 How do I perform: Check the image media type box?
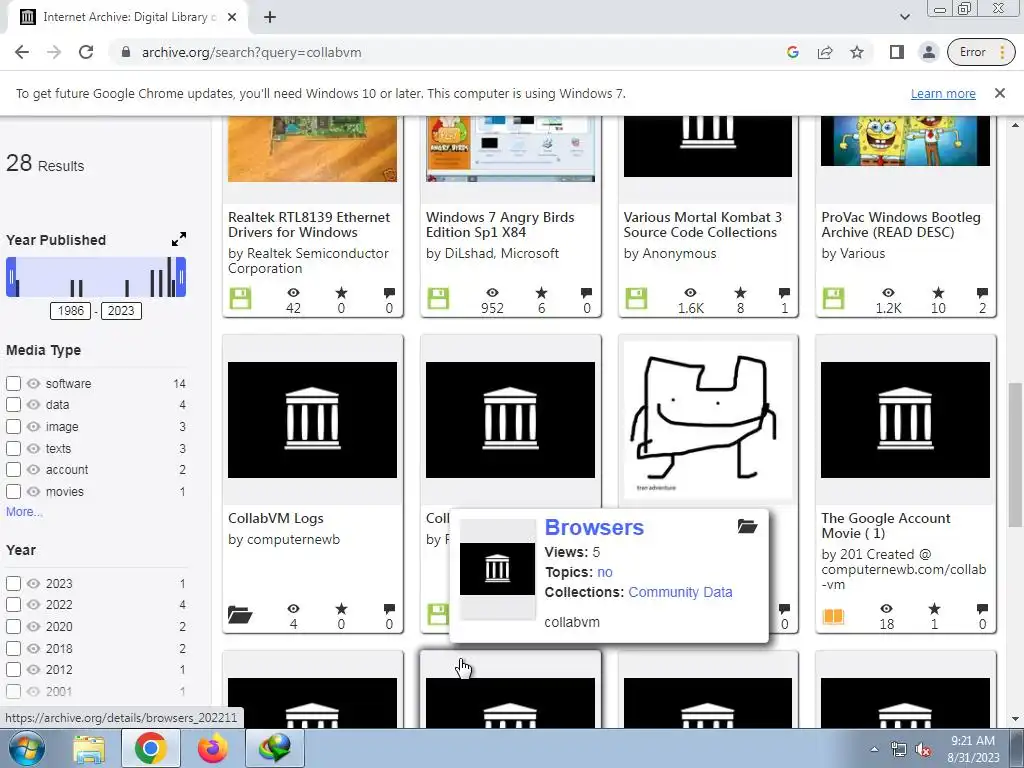[x=14, y=426]
